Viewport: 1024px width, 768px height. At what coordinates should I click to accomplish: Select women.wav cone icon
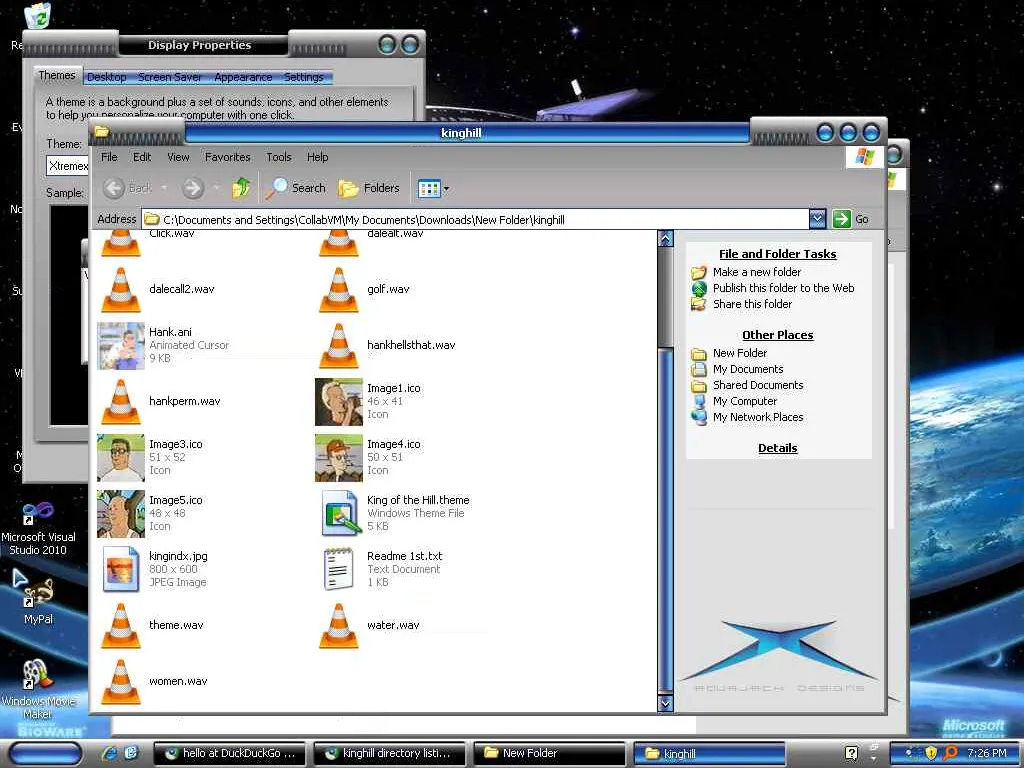click(121, 682)
